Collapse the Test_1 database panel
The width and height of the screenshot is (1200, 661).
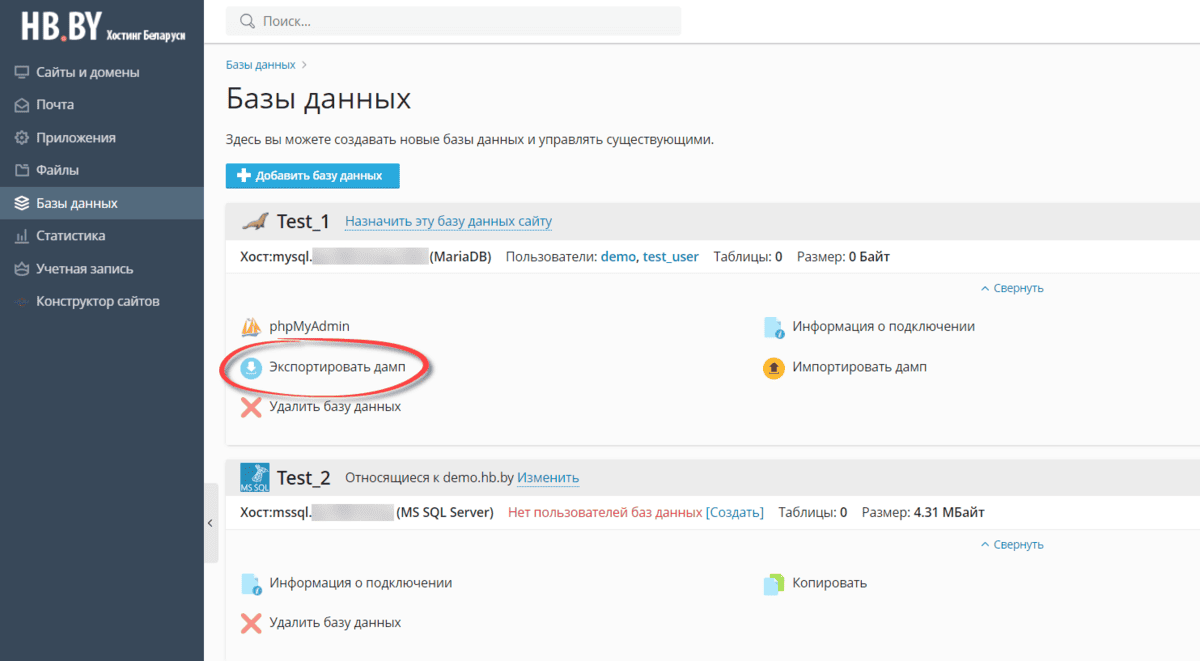tap(1012, 288)
